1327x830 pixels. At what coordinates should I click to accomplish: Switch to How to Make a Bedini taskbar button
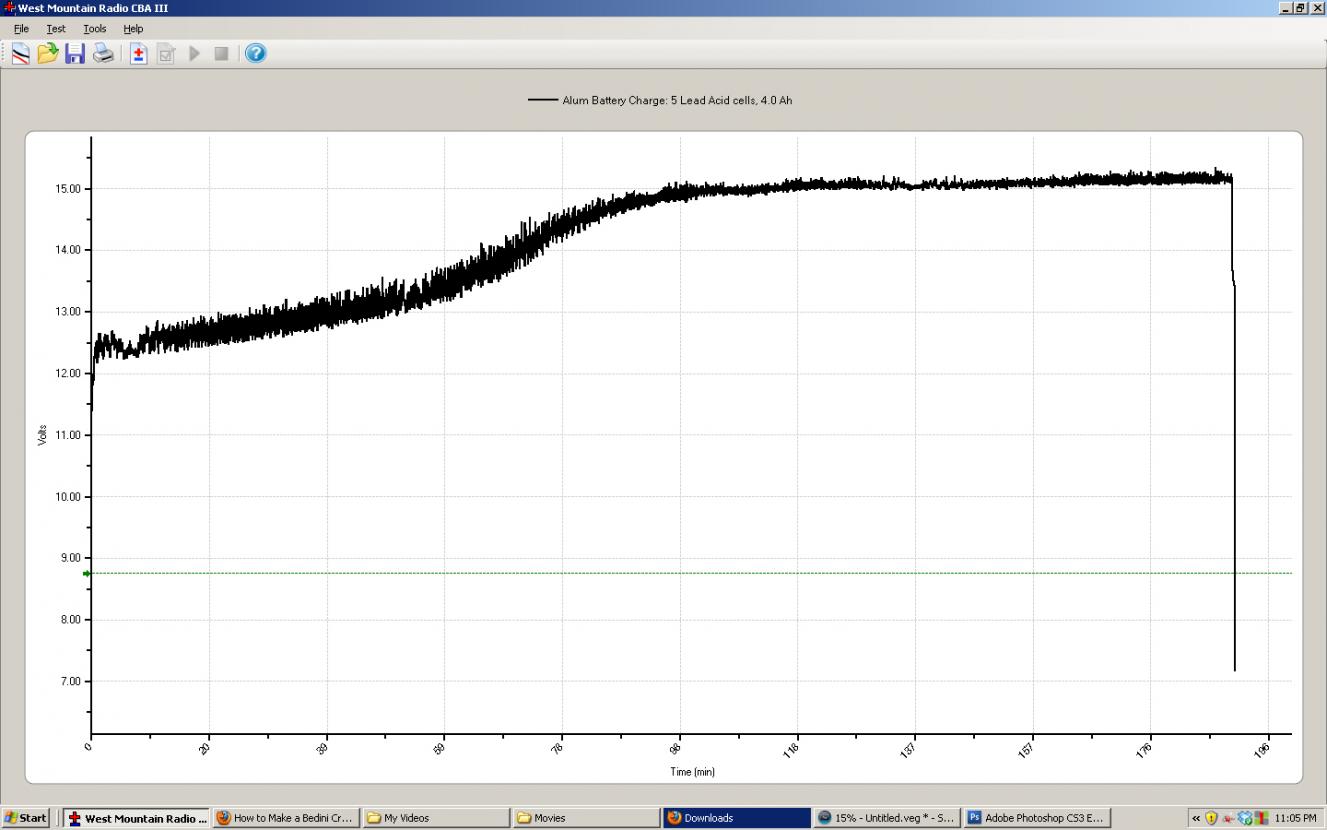286,818
